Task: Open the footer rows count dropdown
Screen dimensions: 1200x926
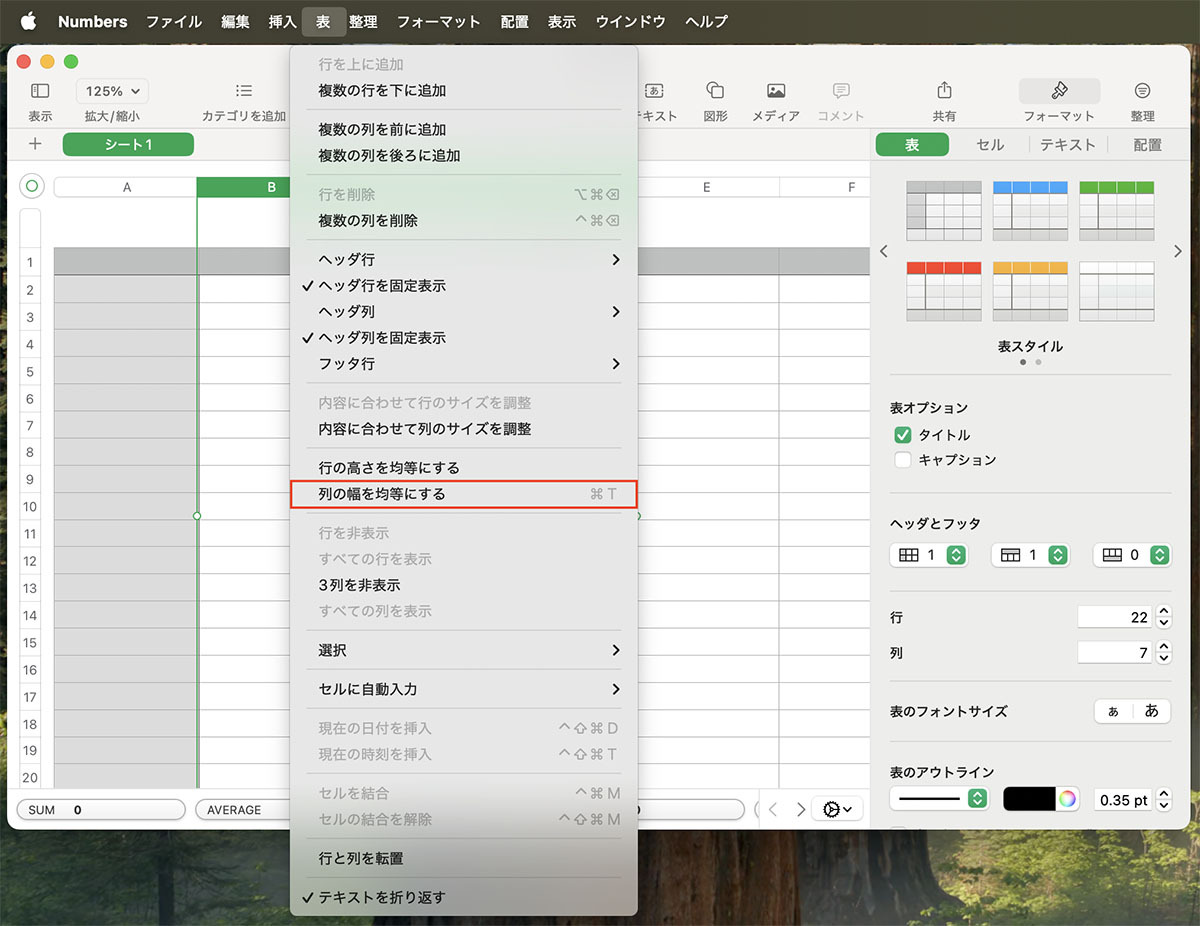Action: (1132, 555)
